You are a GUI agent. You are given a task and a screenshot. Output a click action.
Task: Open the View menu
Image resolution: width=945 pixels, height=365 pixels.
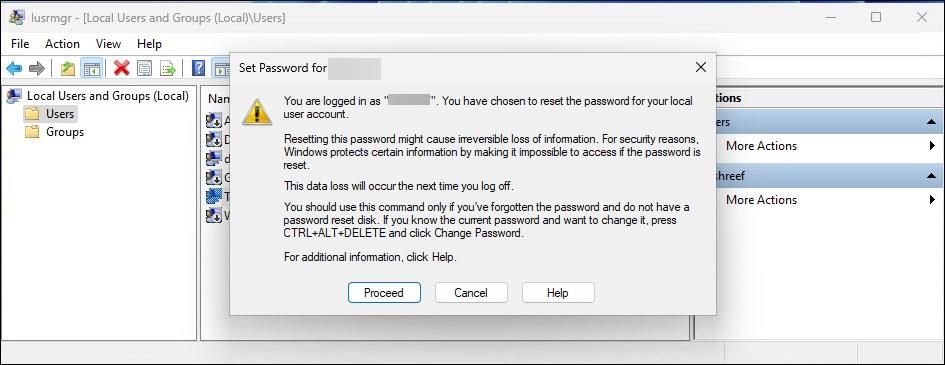pos(108,44)
